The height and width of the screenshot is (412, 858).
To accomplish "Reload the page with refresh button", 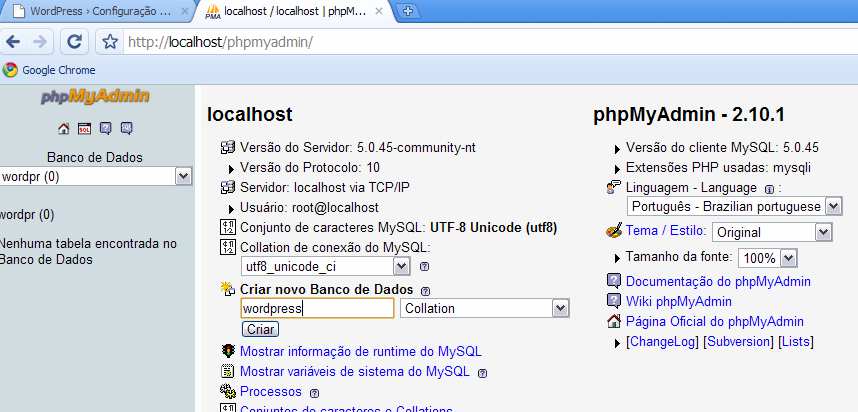I will 74,42.
